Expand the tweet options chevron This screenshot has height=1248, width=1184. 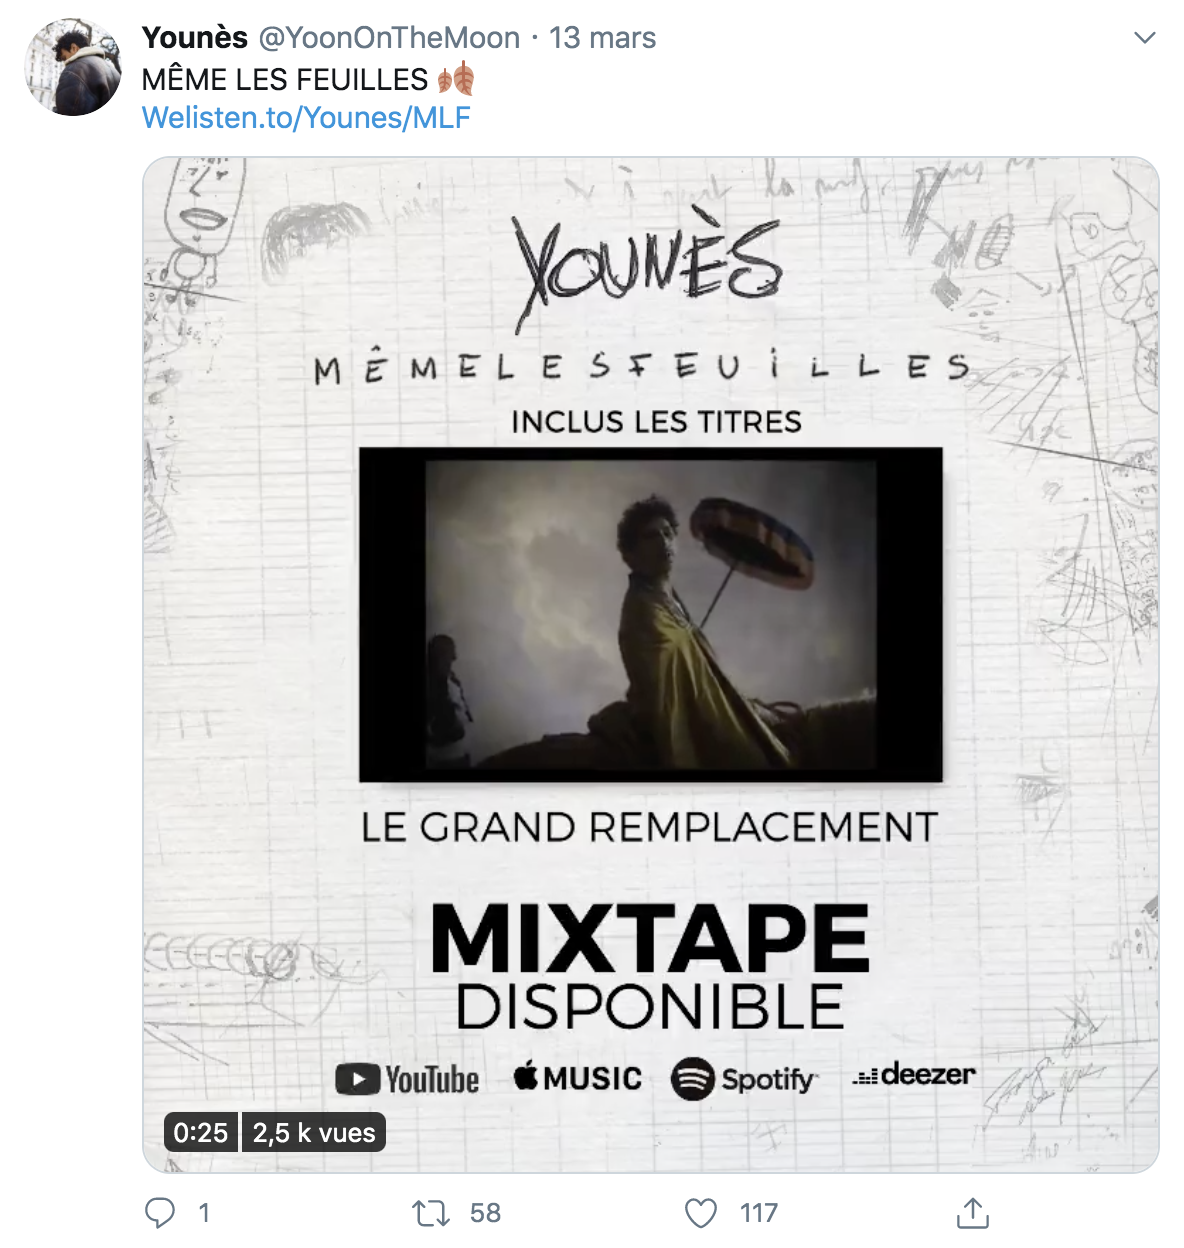tap(1145, 38)
